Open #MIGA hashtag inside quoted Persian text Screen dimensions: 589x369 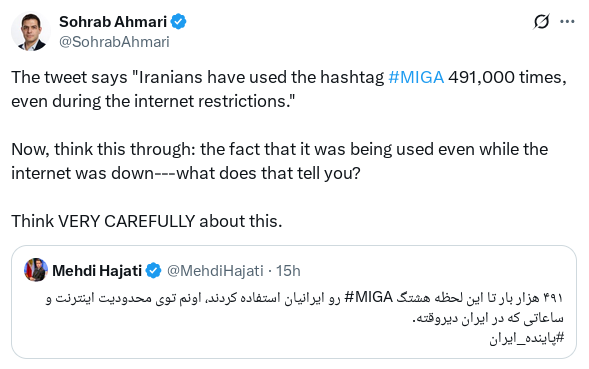[x=368, y=298]
